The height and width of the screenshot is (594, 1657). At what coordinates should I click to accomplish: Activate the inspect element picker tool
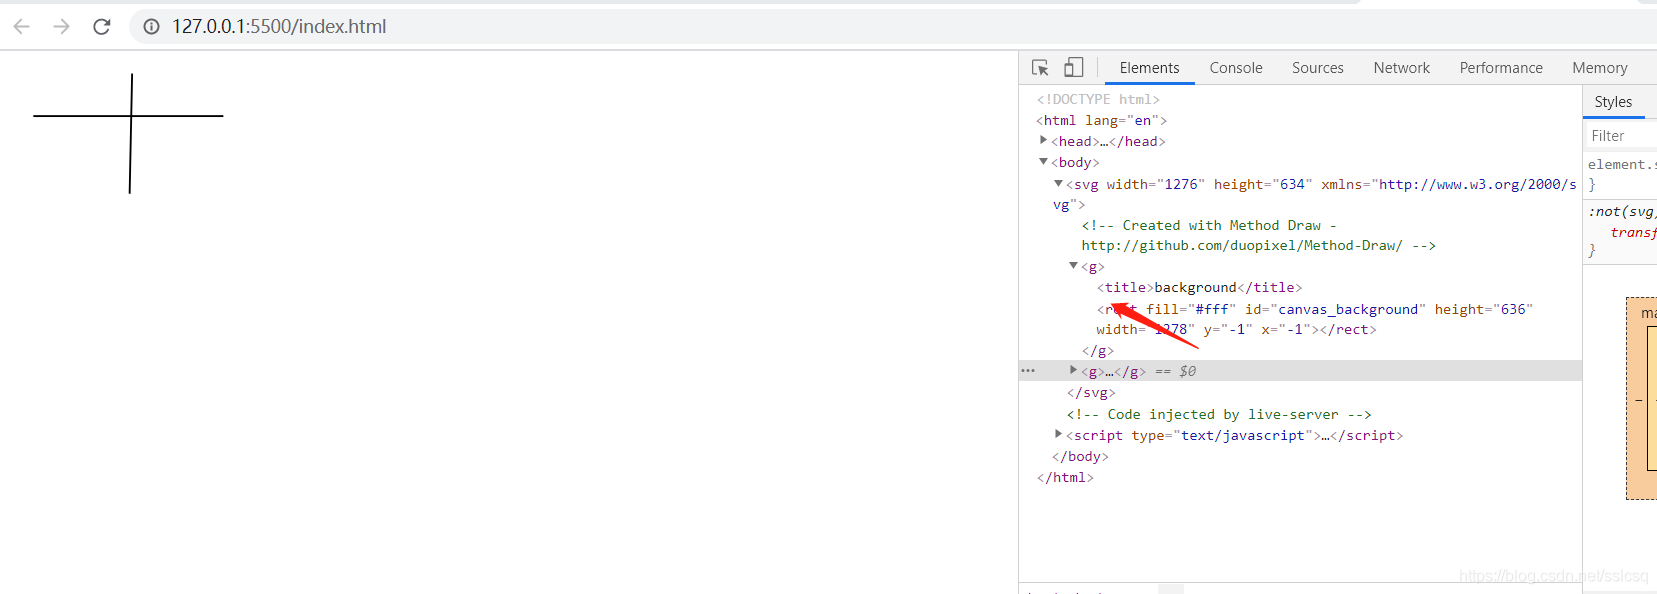tap(1040, 67)
